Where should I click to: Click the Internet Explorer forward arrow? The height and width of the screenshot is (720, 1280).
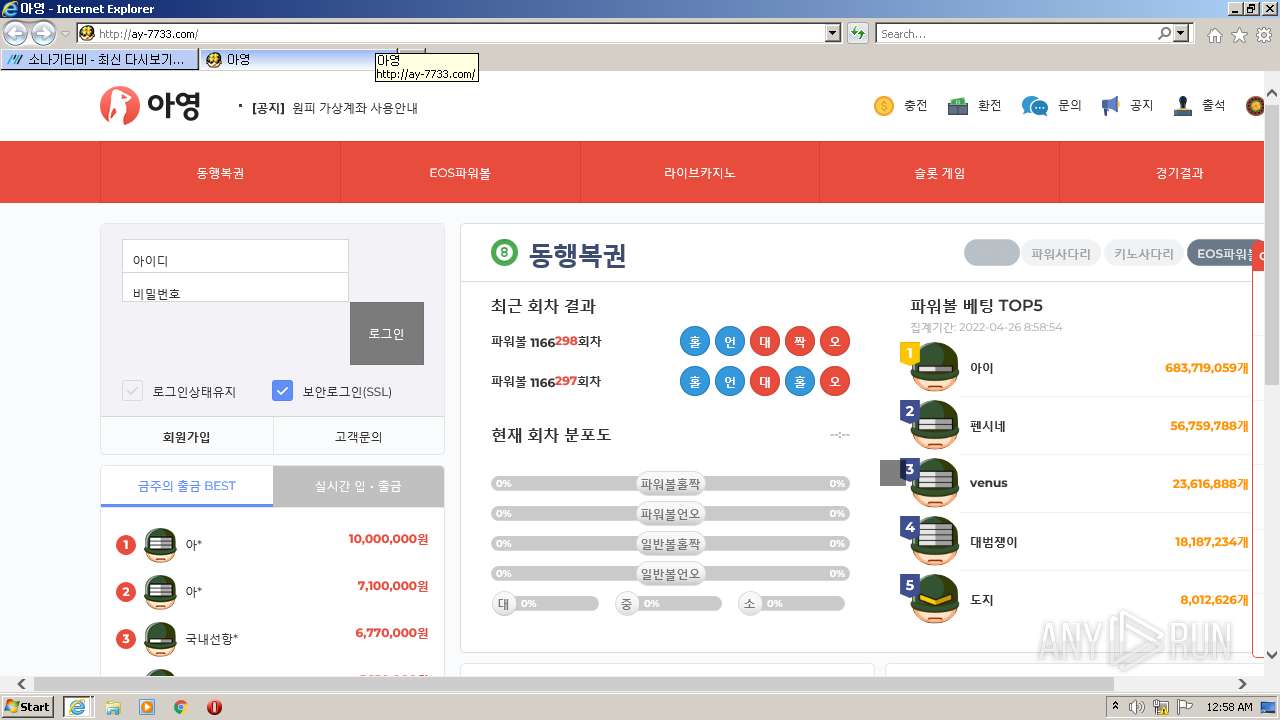click(43, 33)
